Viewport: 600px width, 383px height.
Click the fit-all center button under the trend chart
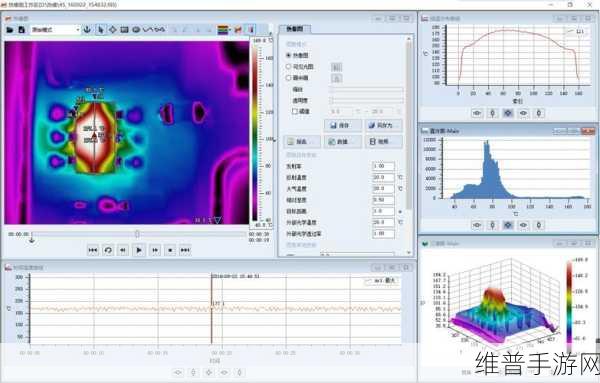pyautogui.click(x=209, y=372)
